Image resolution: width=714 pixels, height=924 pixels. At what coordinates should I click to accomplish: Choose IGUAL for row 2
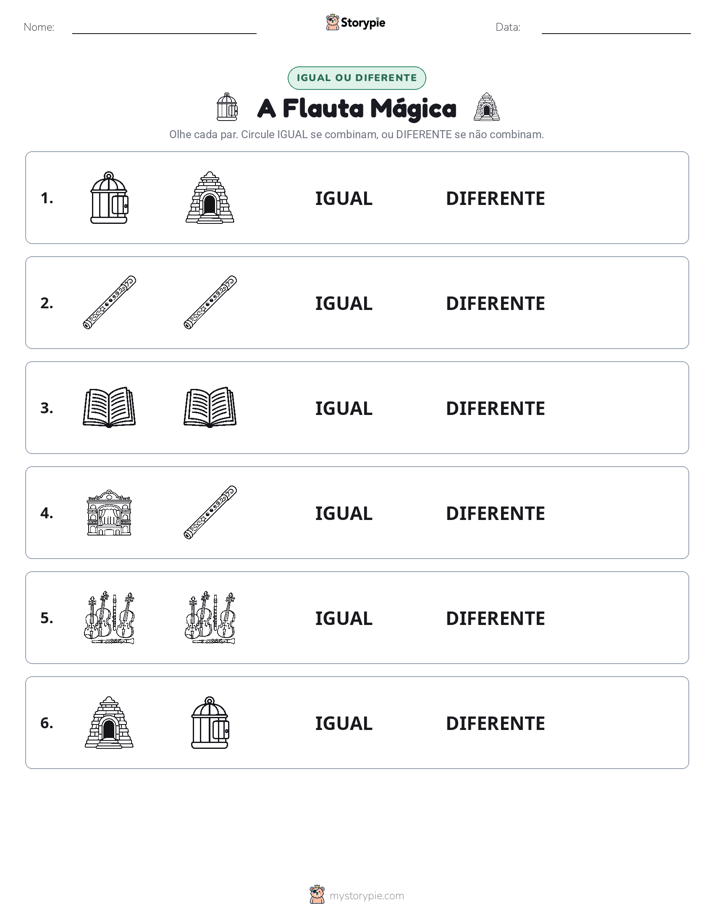tap(343, 303)
